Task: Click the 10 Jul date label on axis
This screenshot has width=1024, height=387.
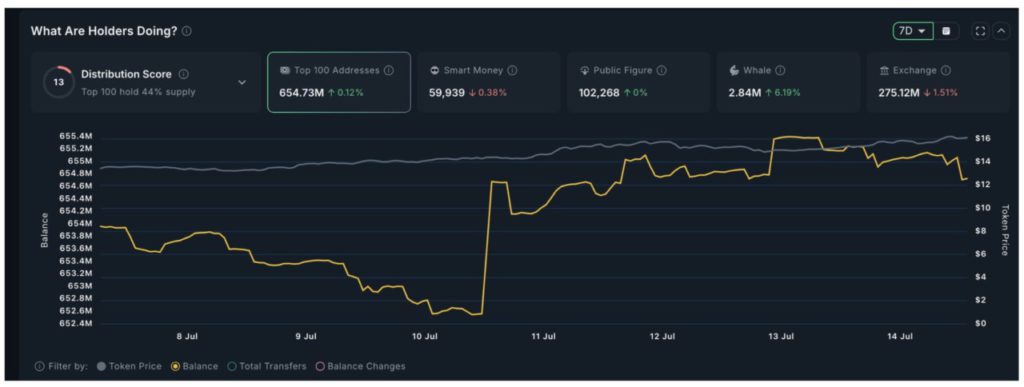Action: [x=425, y=337]
